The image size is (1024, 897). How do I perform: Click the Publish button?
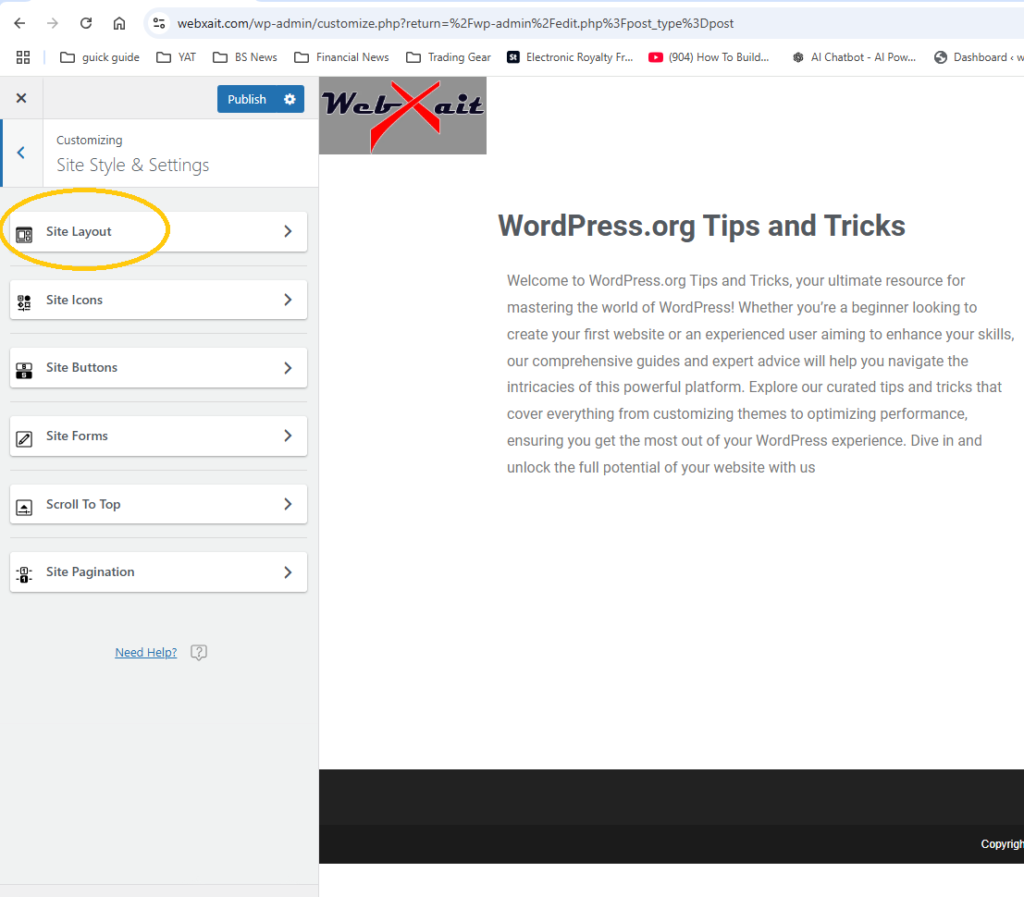(247, 99)
